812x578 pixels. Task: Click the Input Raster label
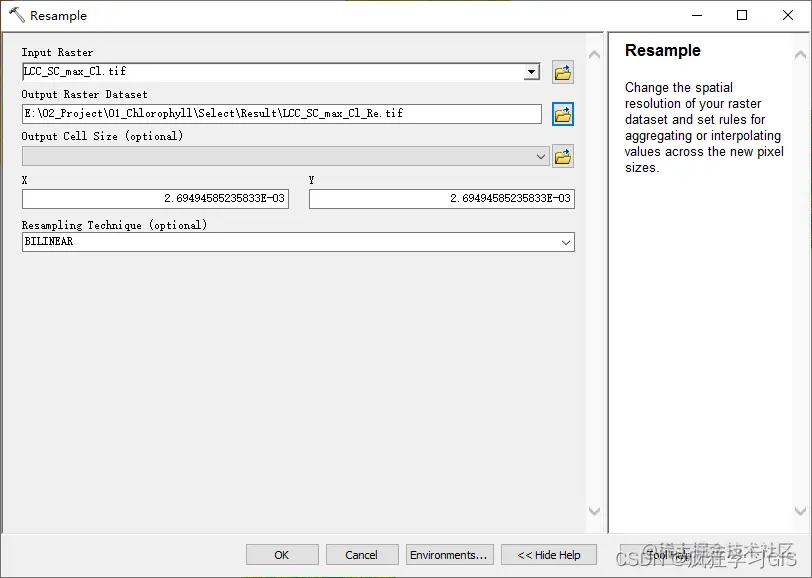(x=57, y=52)
